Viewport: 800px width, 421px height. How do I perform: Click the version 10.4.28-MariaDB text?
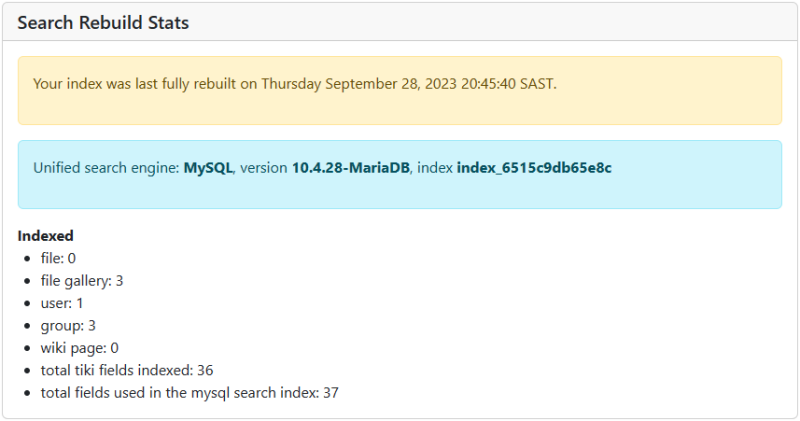click(x=351, y=168)
